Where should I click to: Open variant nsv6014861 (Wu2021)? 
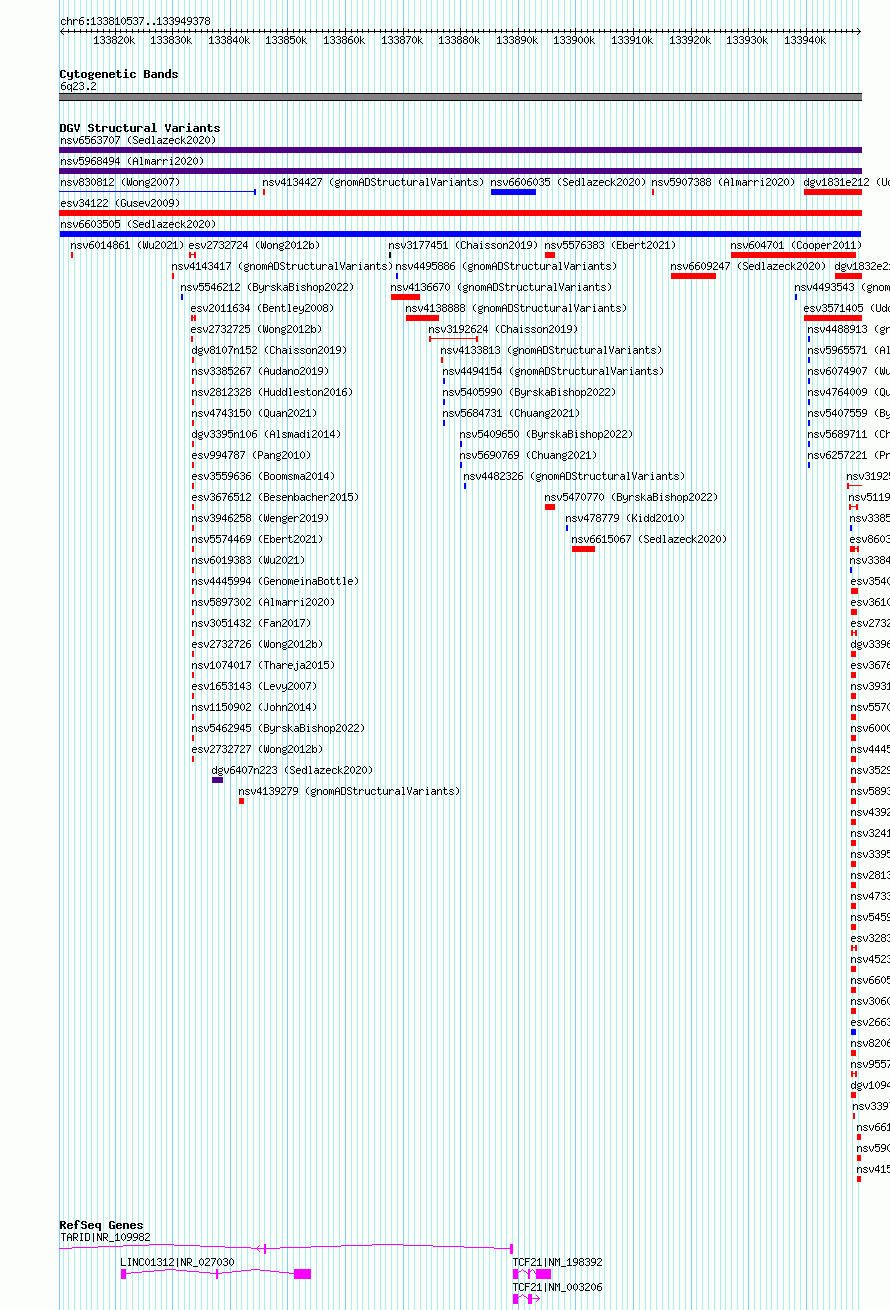pos(128,245)
